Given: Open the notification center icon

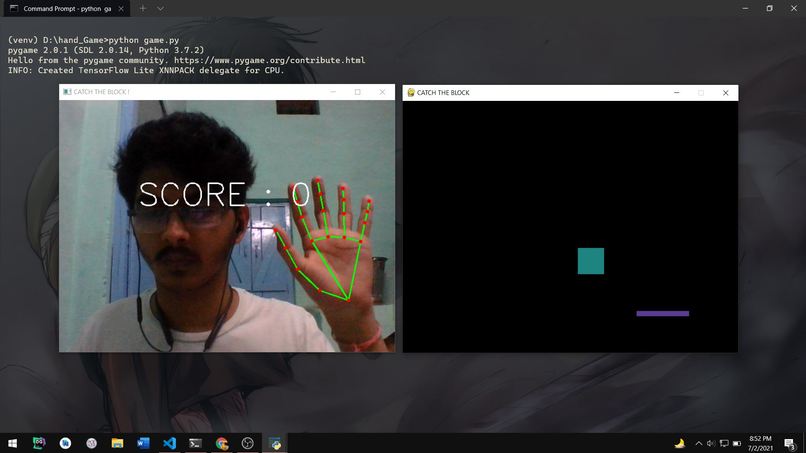Looking at the screenshot, I should pos(790,443).
